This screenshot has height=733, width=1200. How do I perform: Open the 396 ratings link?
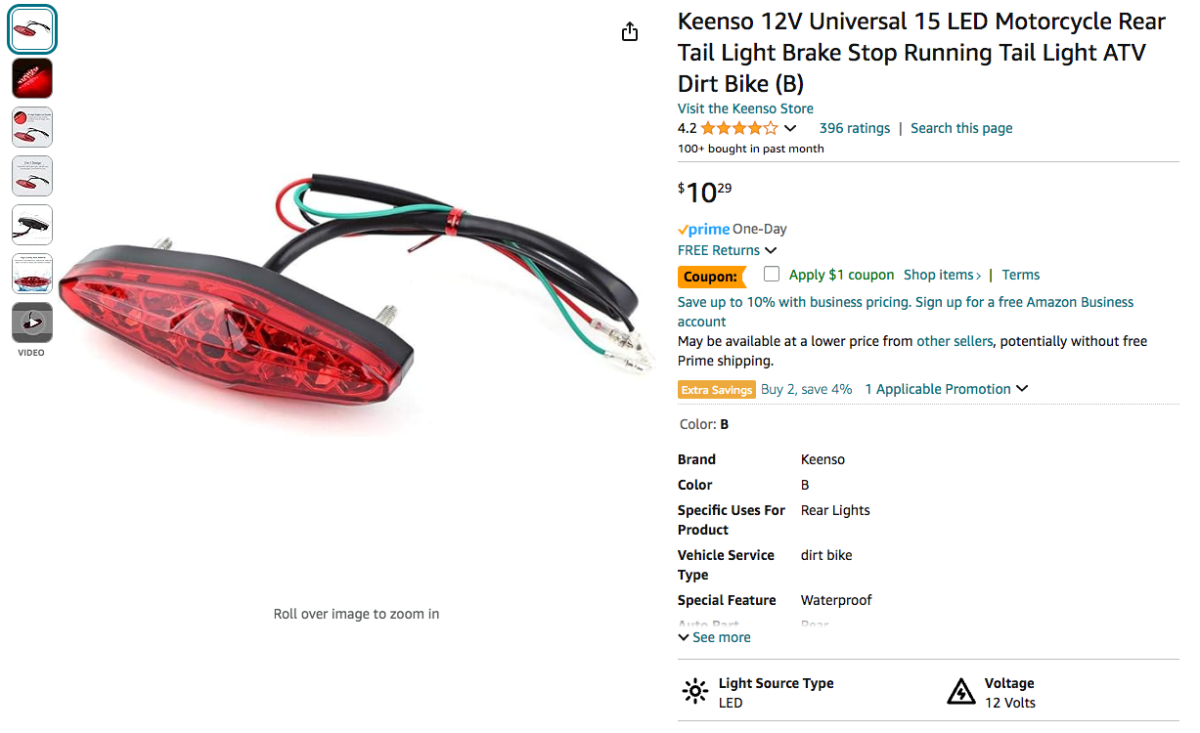[854, 128]
